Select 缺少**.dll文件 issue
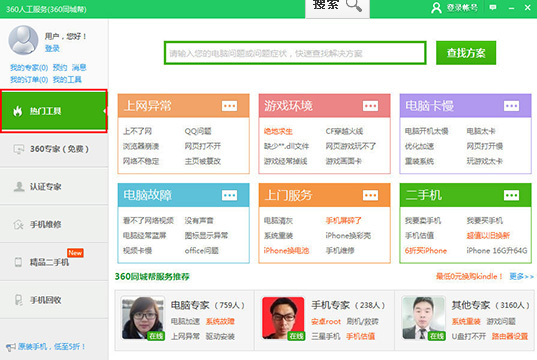The image size is (537, 360). click(286, 146)
